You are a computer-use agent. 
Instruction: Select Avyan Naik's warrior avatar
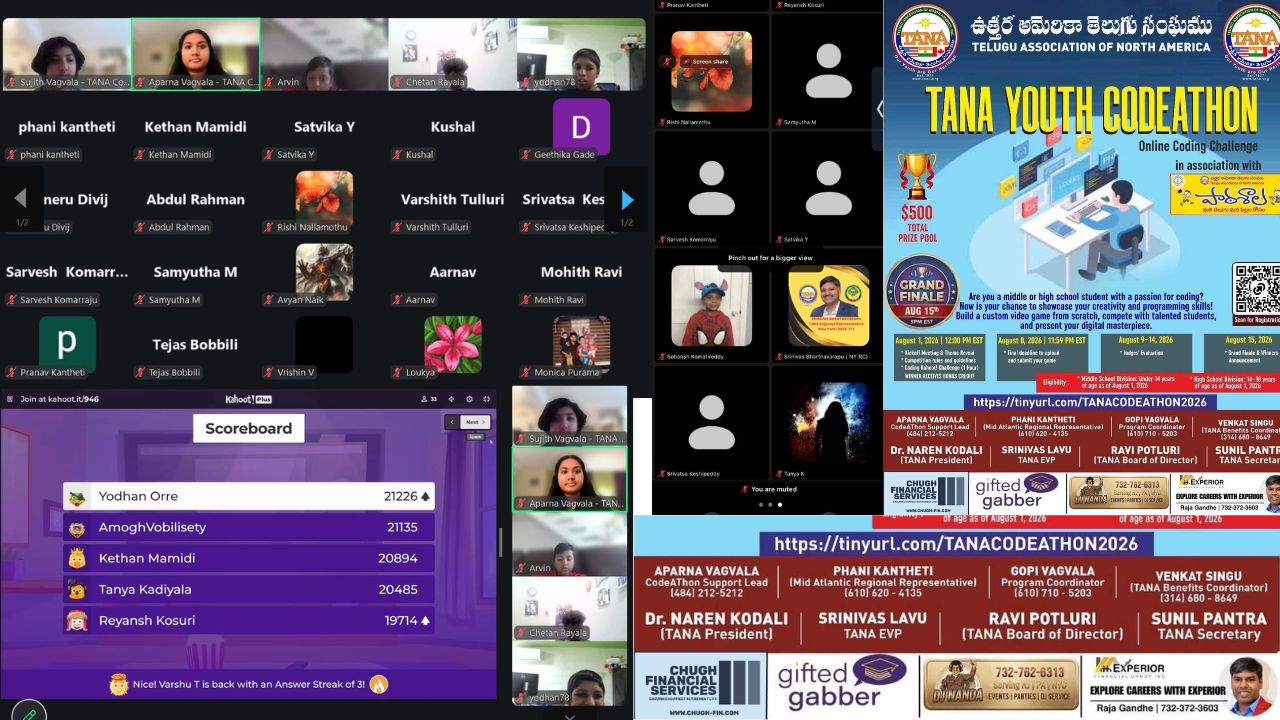[x=324, y=272]
